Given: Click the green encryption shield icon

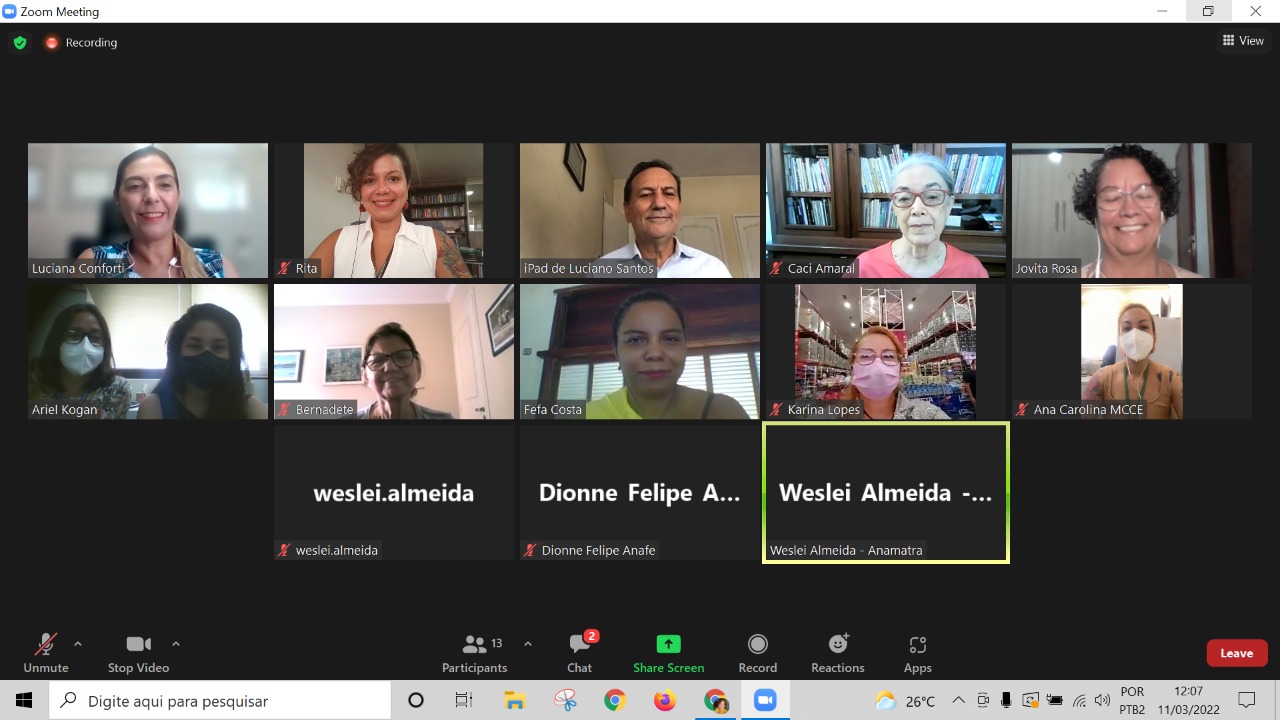Looking at the screenshot, I should tap(19, 43).
